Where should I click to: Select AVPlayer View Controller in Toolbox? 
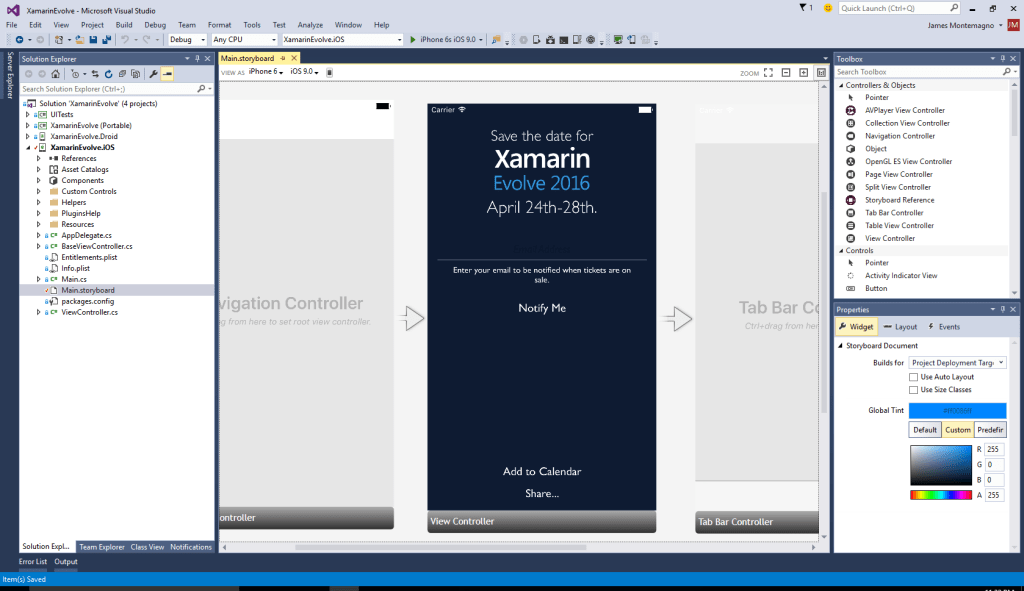coord(904,110)
